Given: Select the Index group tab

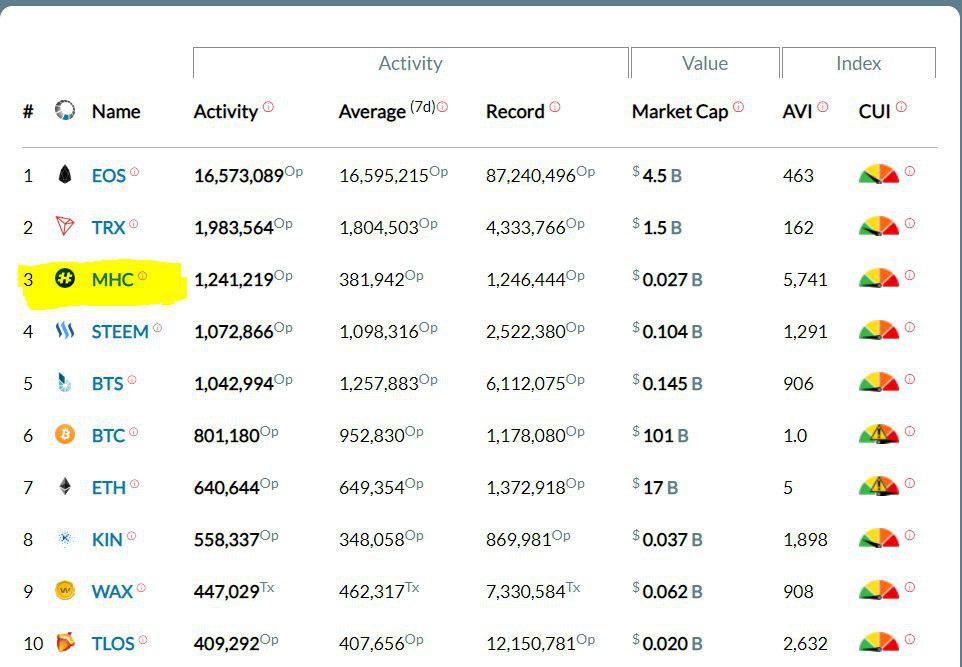Looking at the screenshot, I should click(x=858, y=63).
